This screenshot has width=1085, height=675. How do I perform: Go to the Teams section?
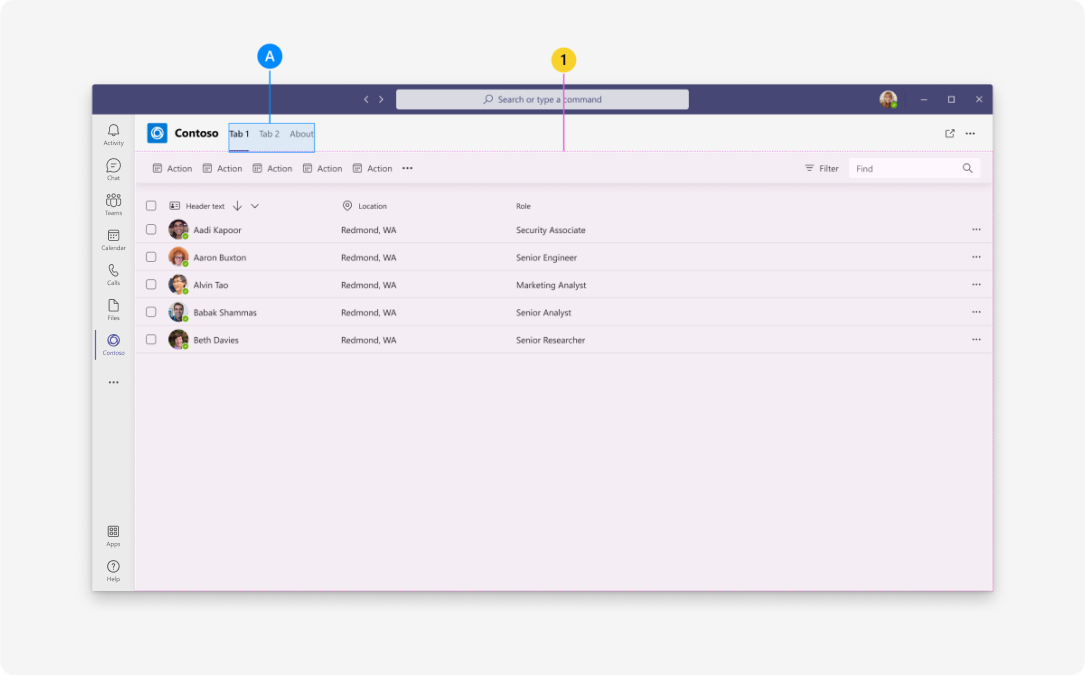[x=113, y=204]
